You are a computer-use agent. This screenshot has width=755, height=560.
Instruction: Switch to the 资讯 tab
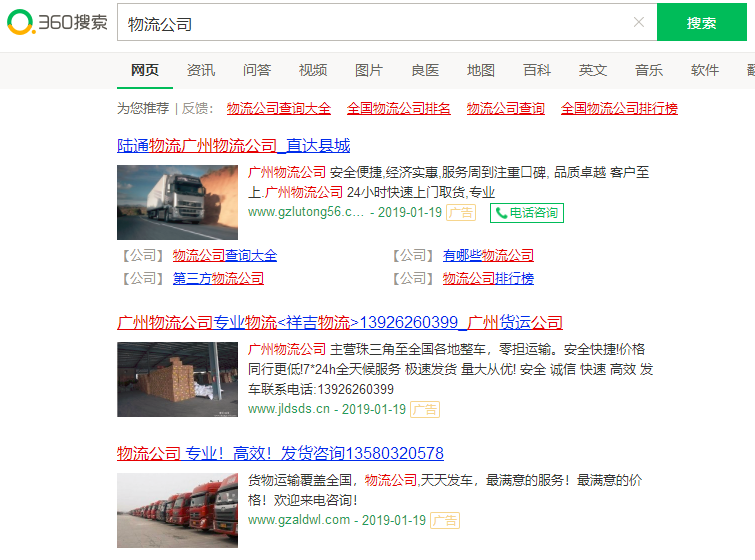[201, 70]
